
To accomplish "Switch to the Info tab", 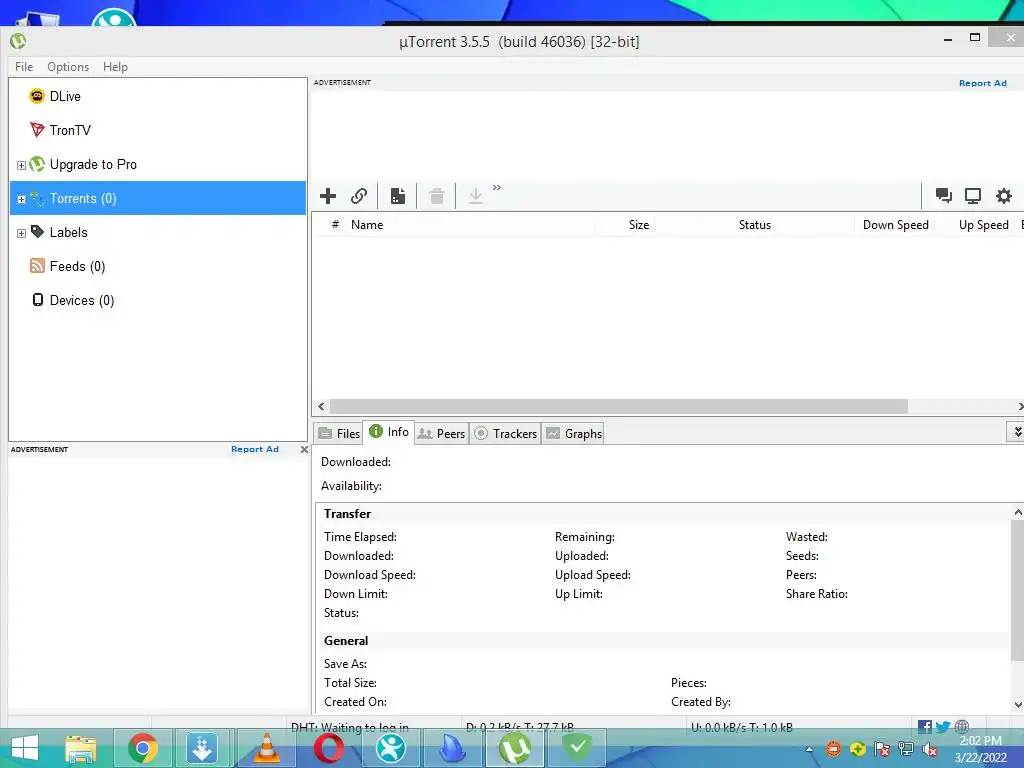I will pos(389,432).
